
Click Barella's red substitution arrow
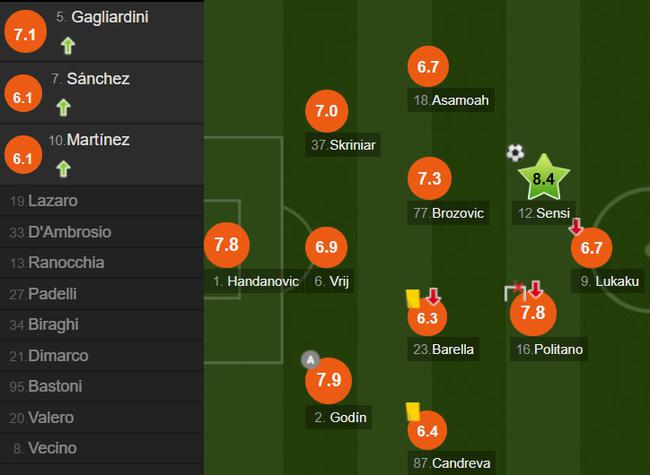click(433, 296)
